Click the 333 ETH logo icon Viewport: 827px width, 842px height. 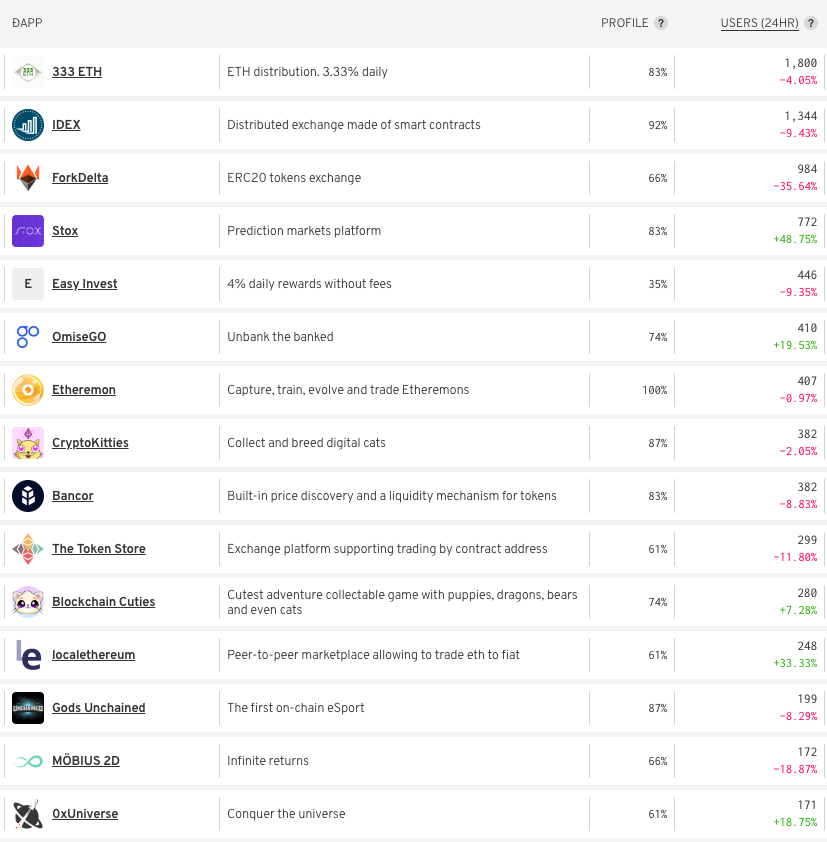[x=28, y=72]
